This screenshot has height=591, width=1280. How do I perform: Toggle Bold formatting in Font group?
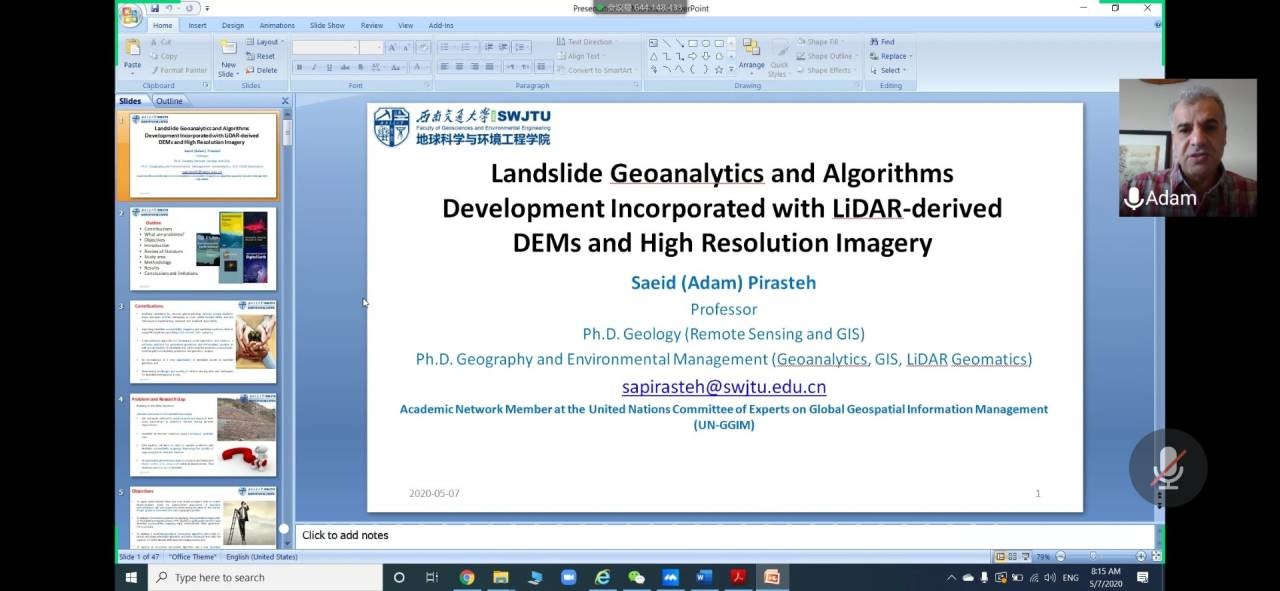299,67
